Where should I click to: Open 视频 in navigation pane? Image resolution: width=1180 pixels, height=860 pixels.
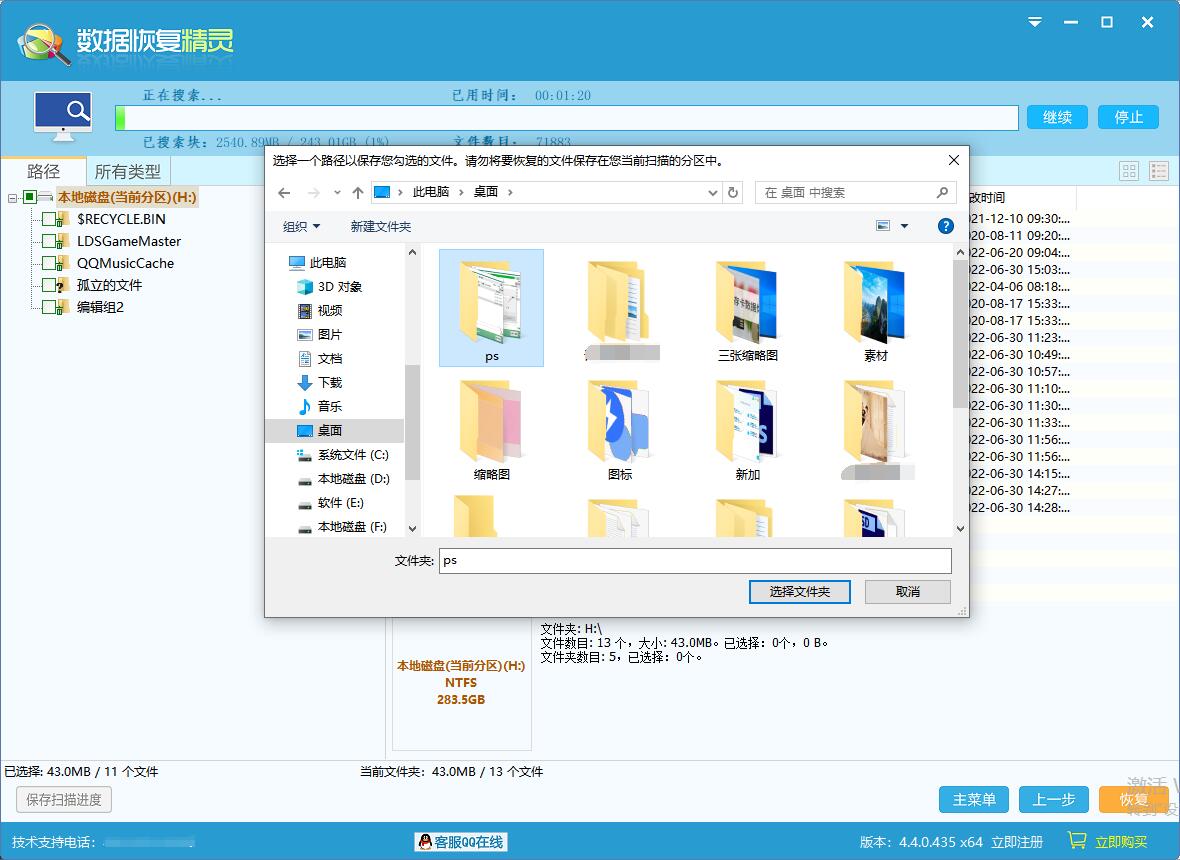[x=321, y=310]
